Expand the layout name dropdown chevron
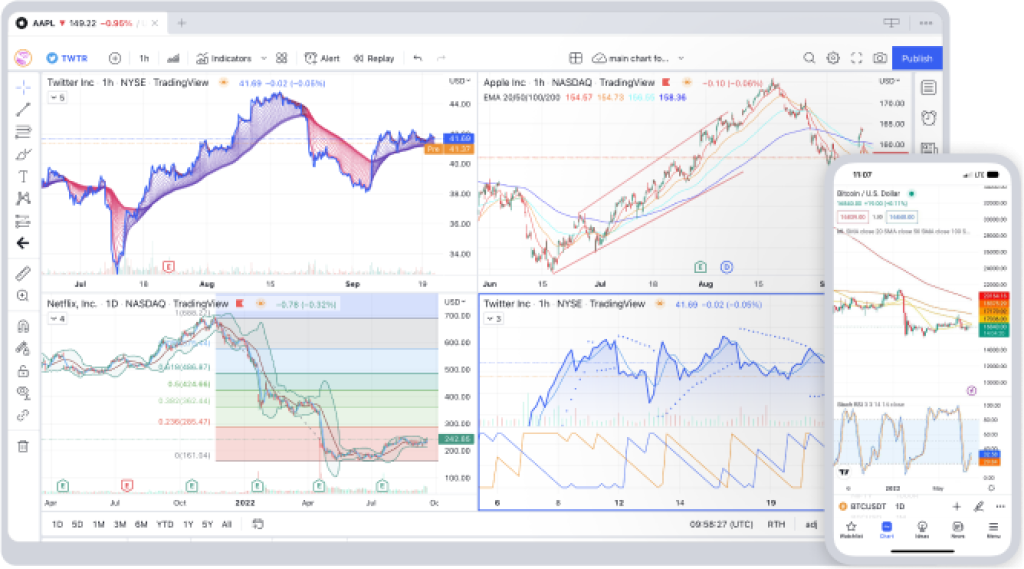Screen dimensions: 1024x569 [x=681, y=58]
